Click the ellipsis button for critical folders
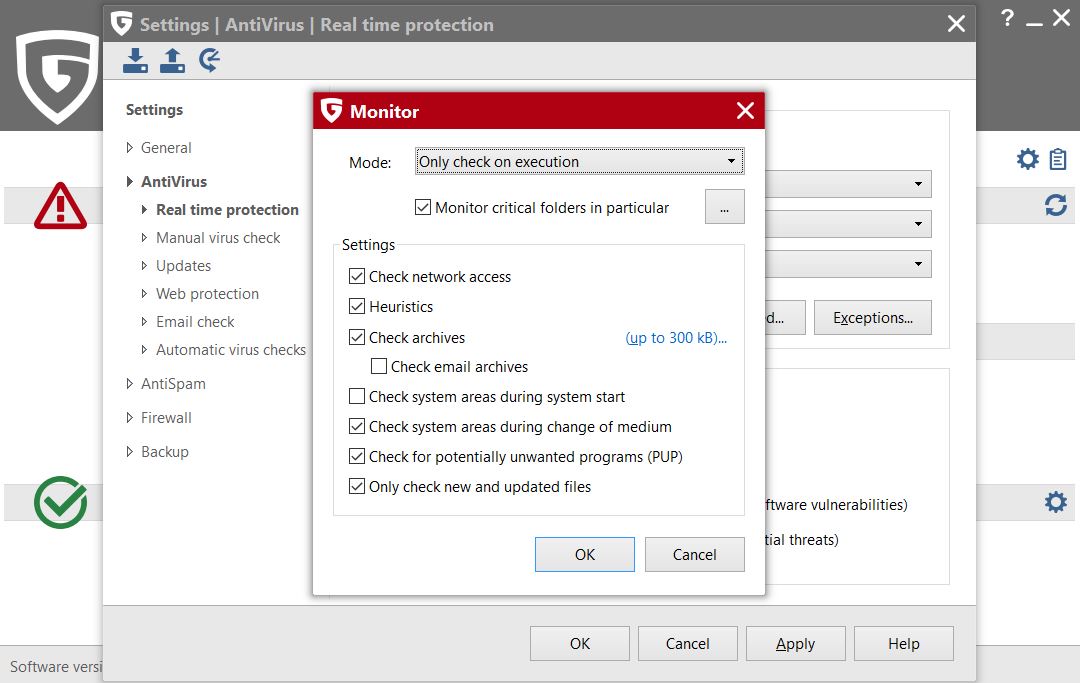Screen dimensions: 1080x683 pyautogui.click(x=724, y=208)
